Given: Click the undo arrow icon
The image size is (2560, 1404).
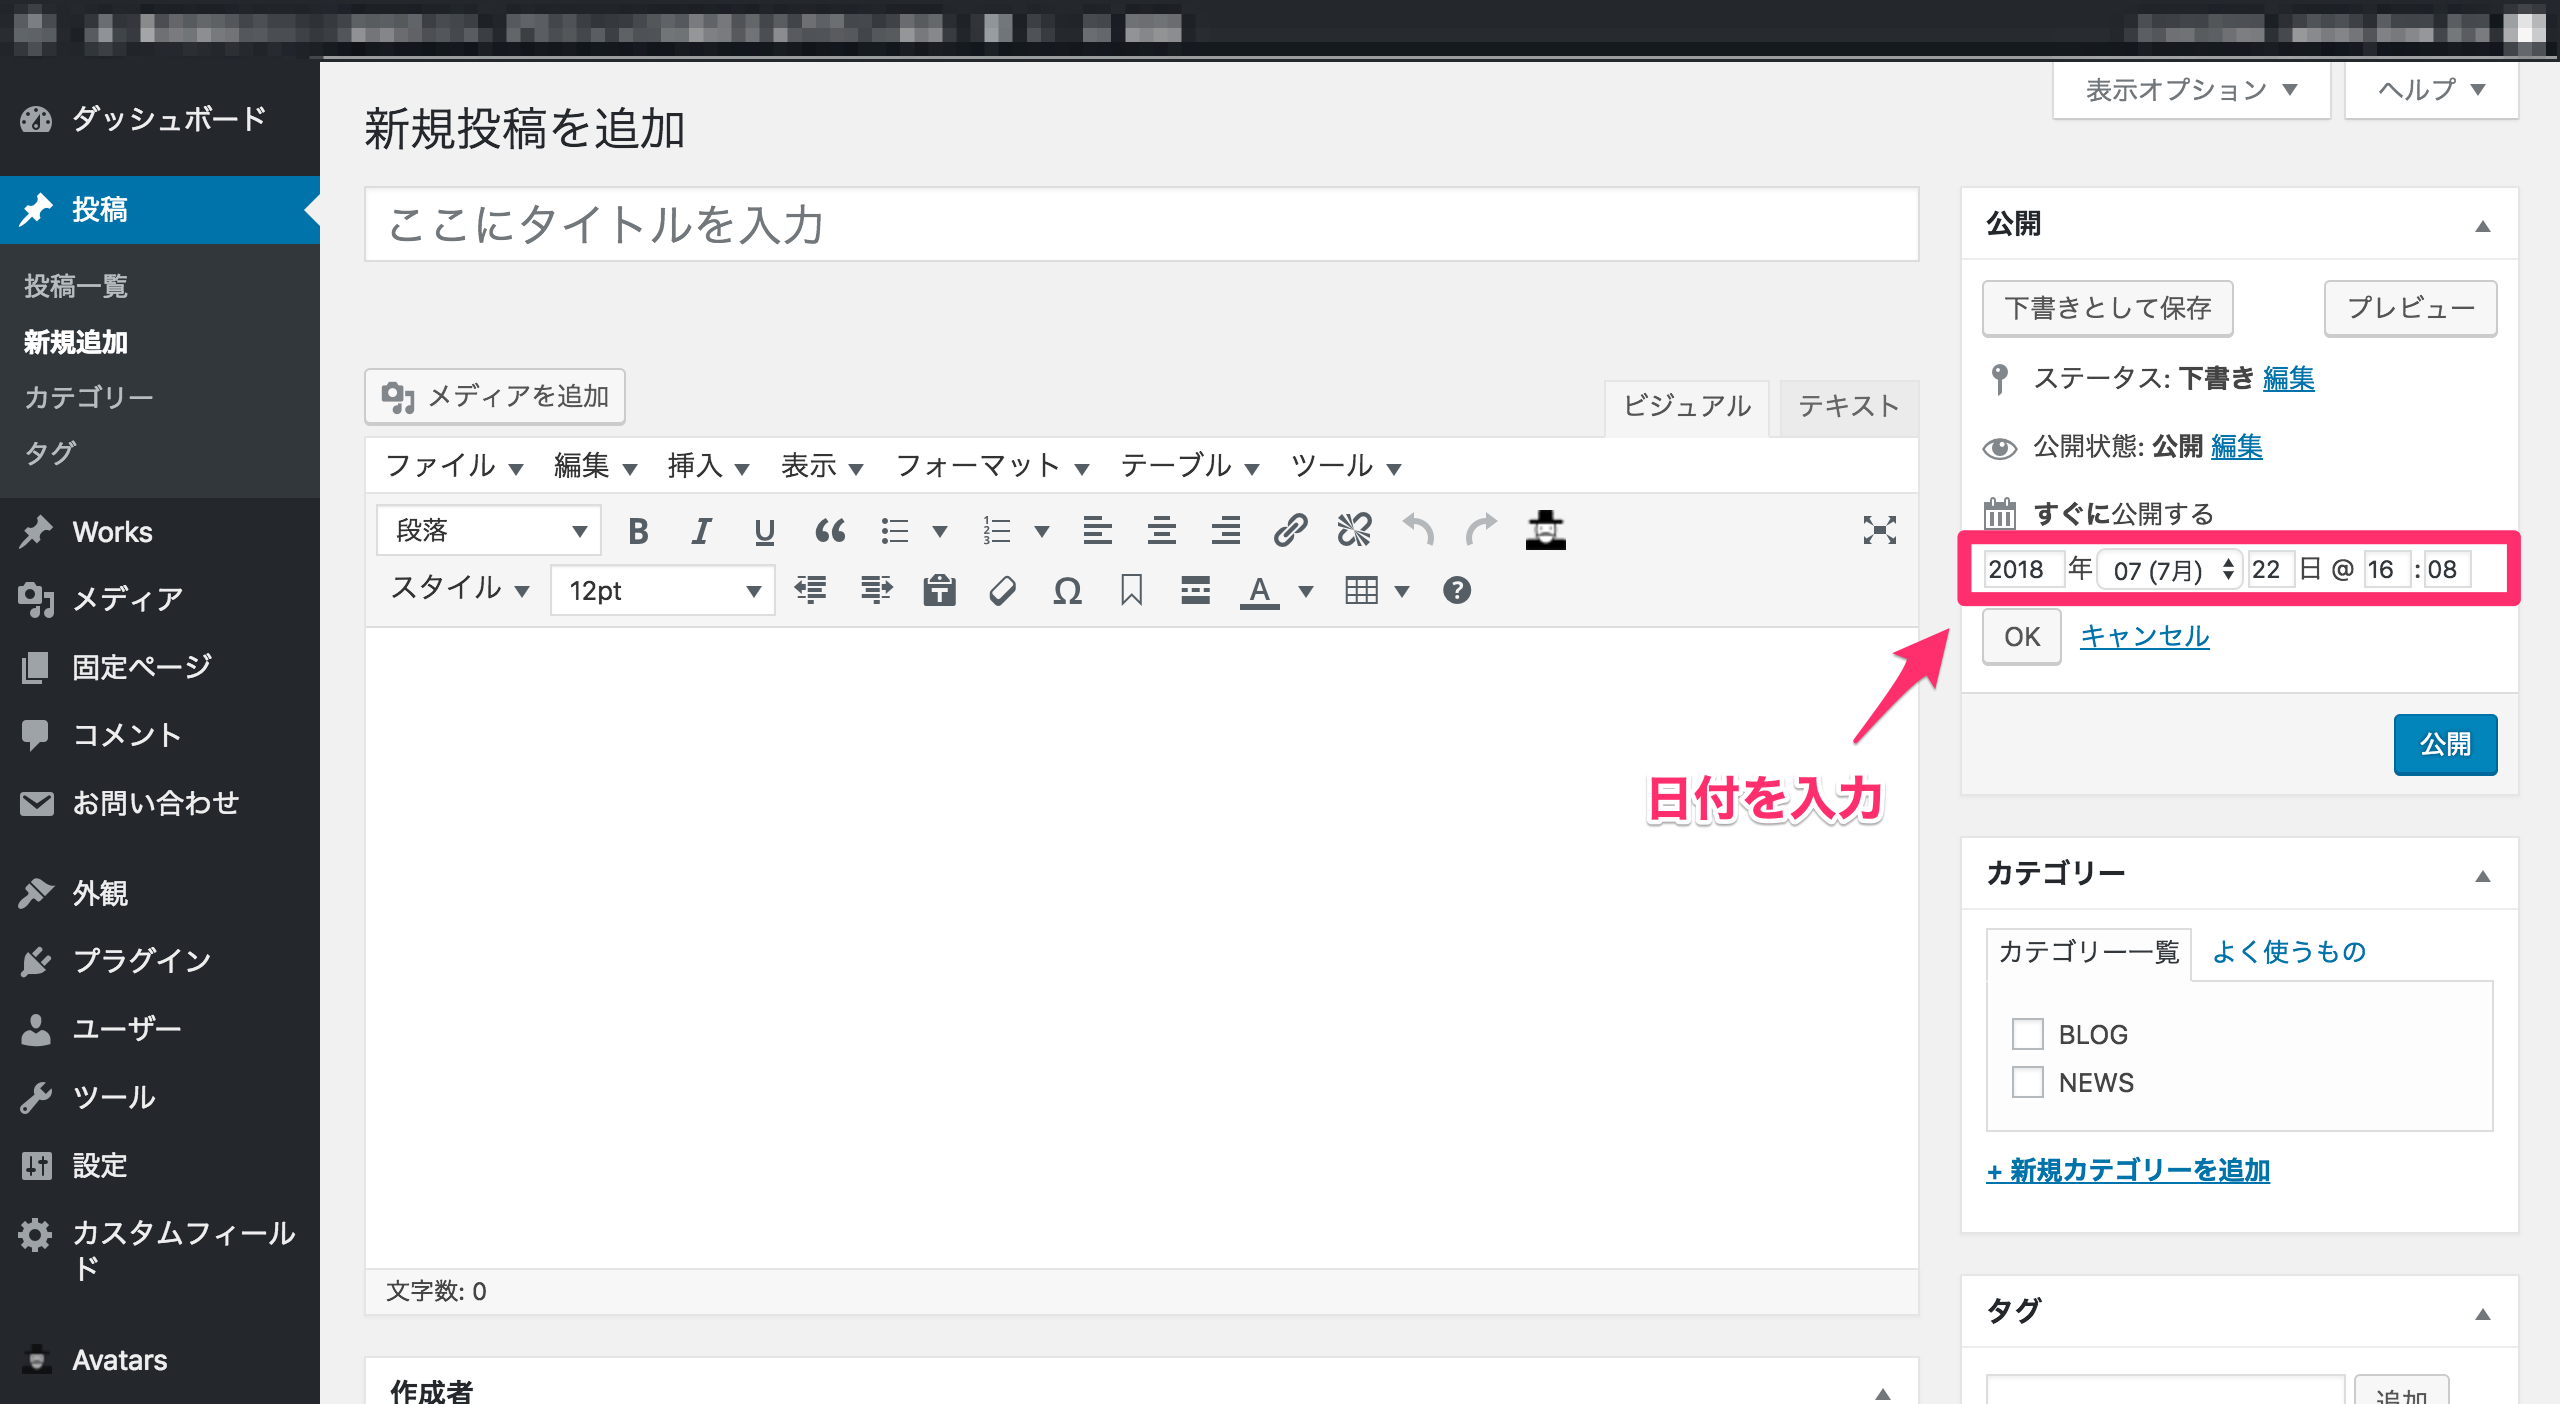Looking at the screenshot, I should (x=1418, y=531).
